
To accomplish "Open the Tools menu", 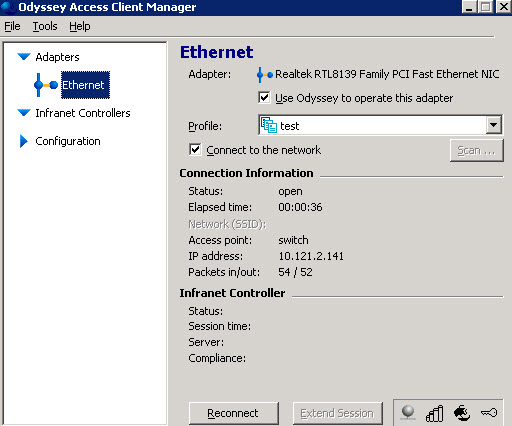I will tap(45, 26).
